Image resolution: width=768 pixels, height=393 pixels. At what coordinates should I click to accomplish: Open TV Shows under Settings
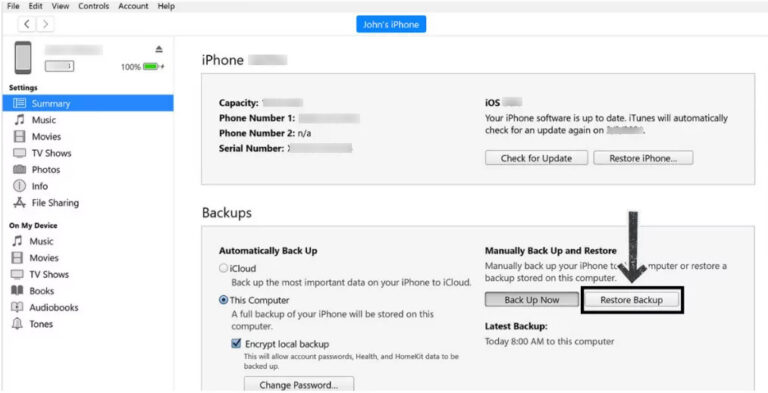point(51,153)
